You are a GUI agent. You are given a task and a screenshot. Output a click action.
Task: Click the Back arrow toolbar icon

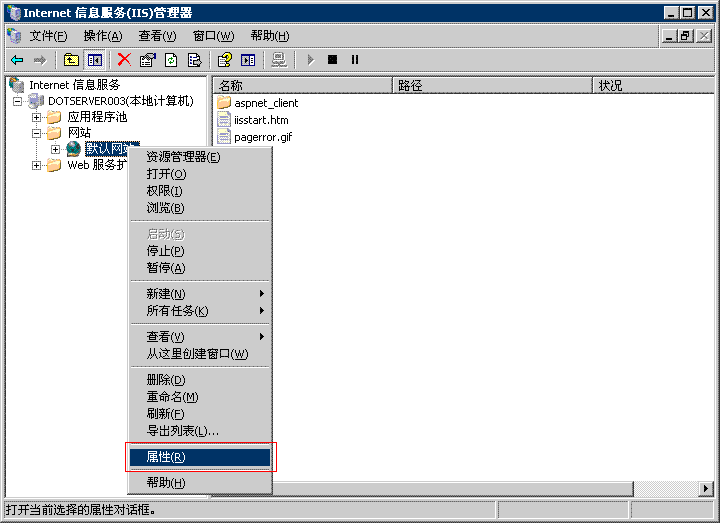pos(17,60)
